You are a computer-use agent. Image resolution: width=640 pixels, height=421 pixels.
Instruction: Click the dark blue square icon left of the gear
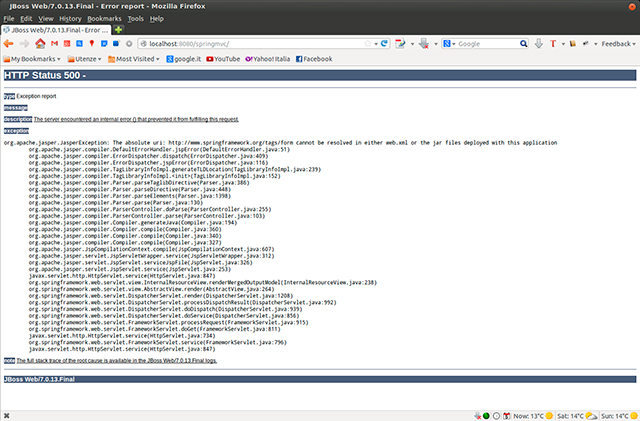pos(116,43)
